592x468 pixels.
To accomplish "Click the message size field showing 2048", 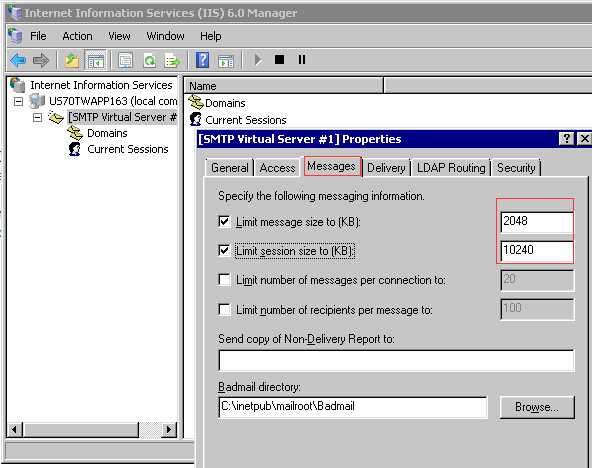I will (x=537, y=222).
